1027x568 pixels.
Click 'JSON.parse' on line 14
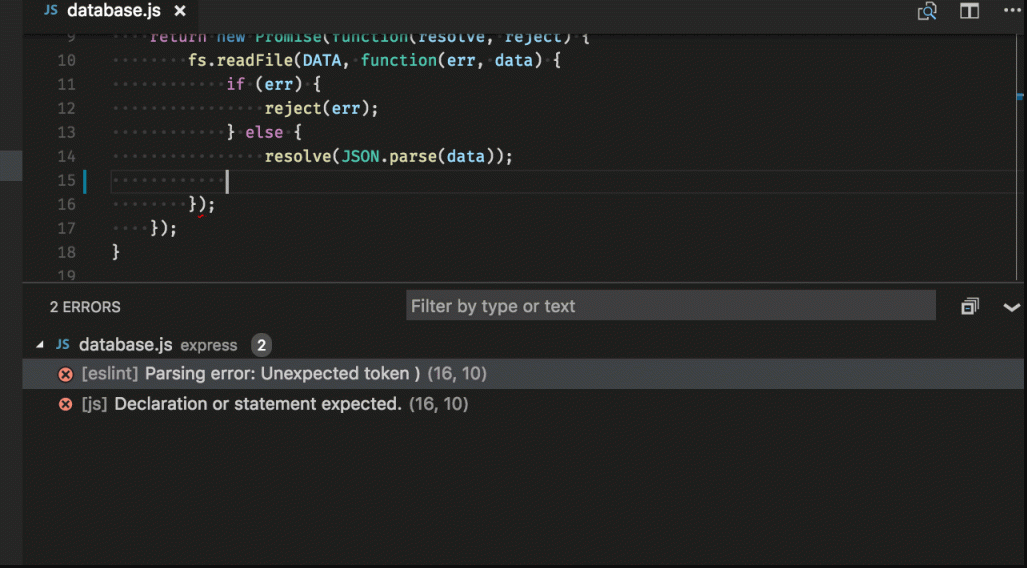pyautogui.click(x=389, y=157)
